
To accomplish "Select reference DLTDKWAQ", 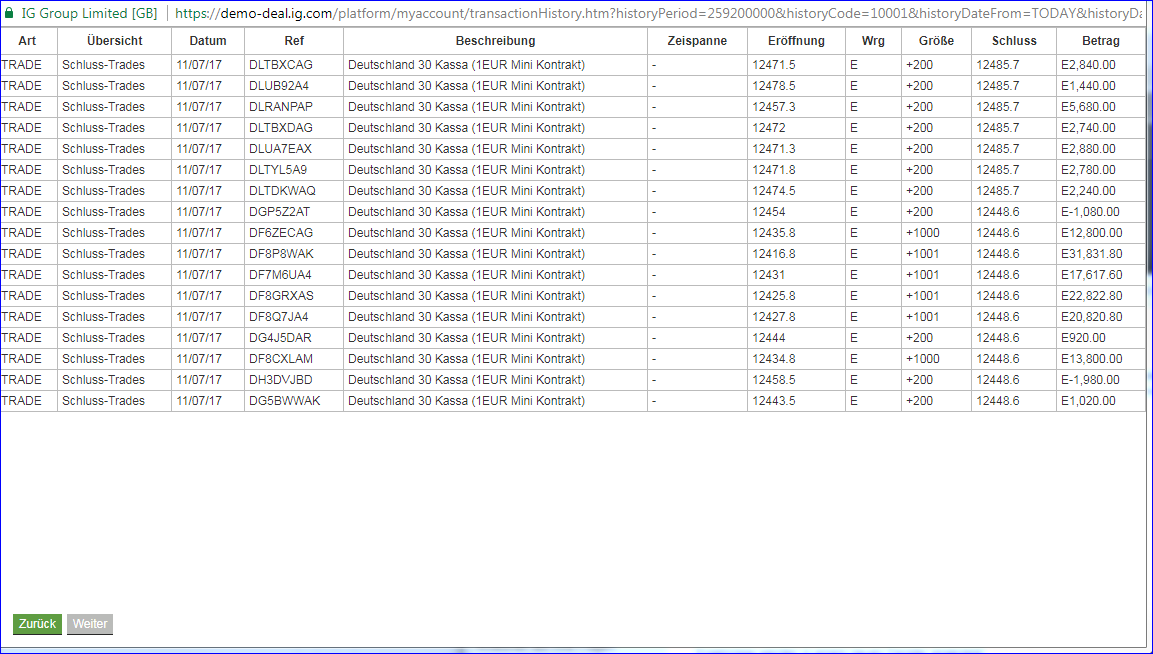I will 282,191.
